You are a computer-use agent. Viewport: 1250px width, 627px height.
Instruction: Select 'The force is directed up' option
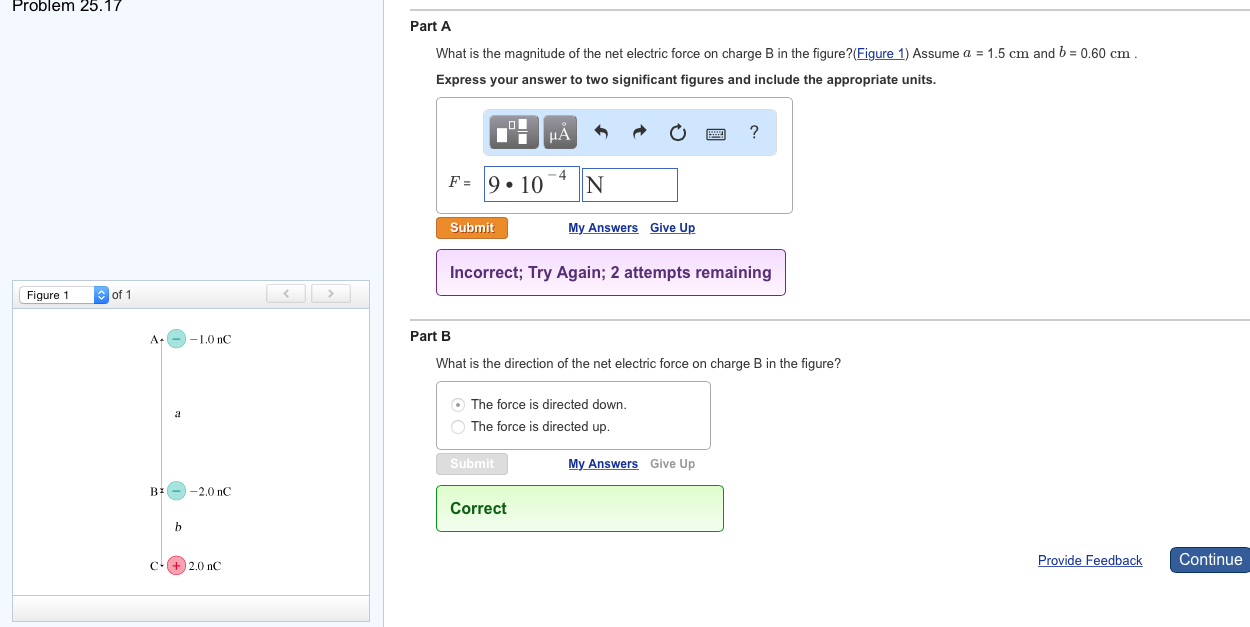(457, 426)
